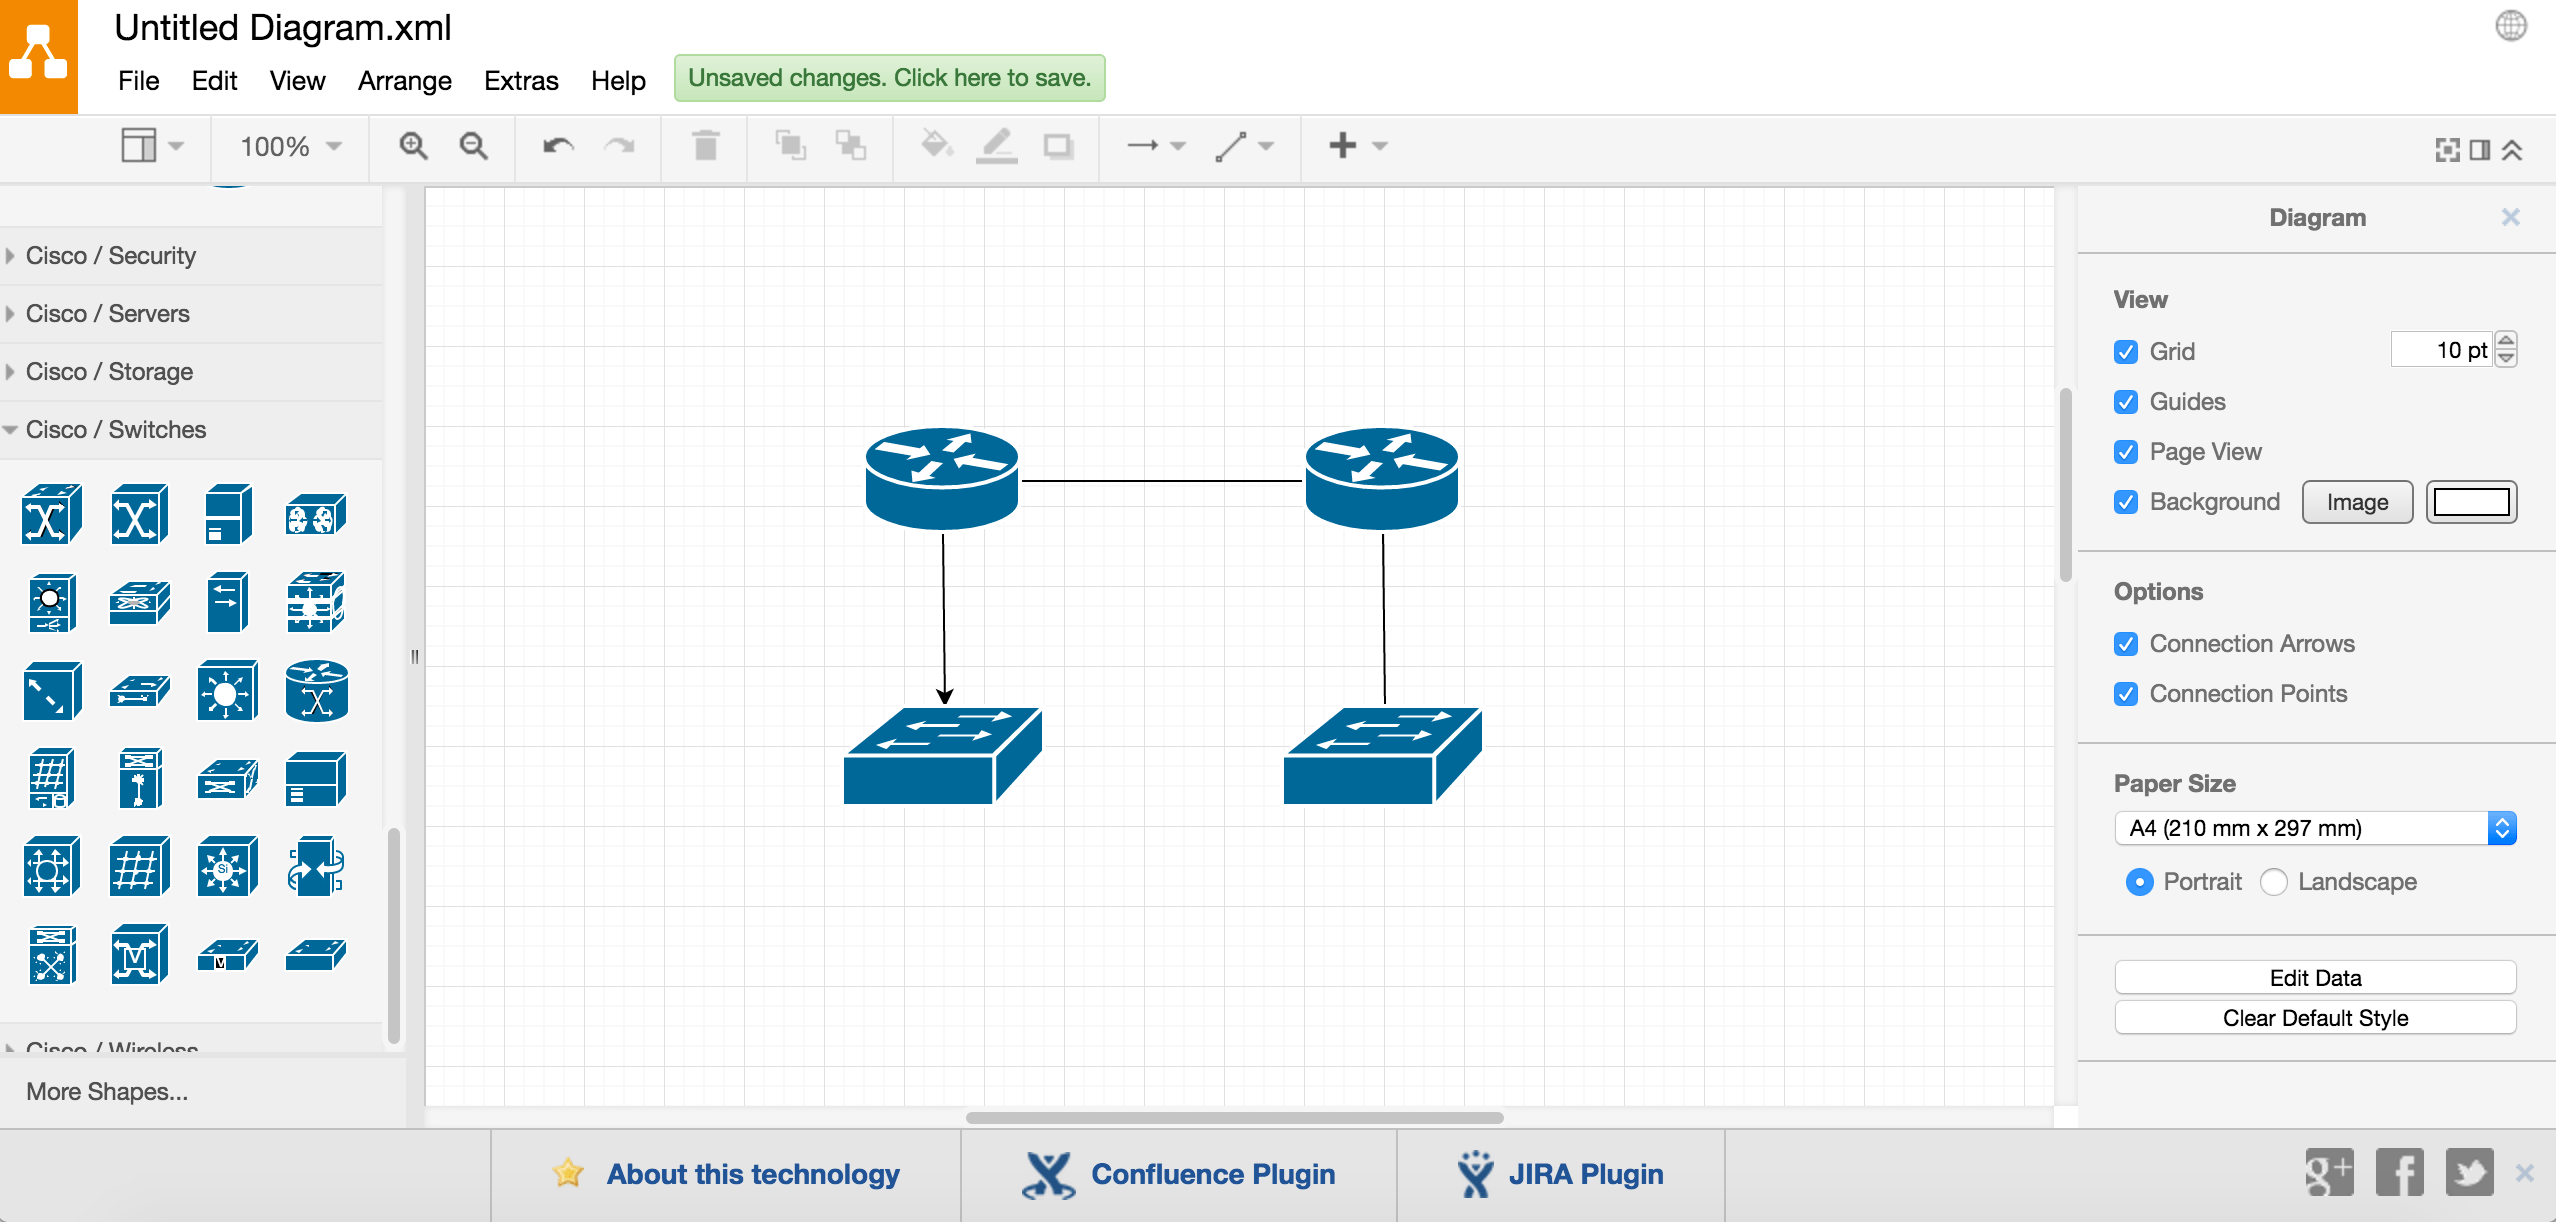This screenshot has width=2556, height=1222.
Task: Click the zoom in magnifier icon
Action: pyautogui.click(x=413, y=146)
